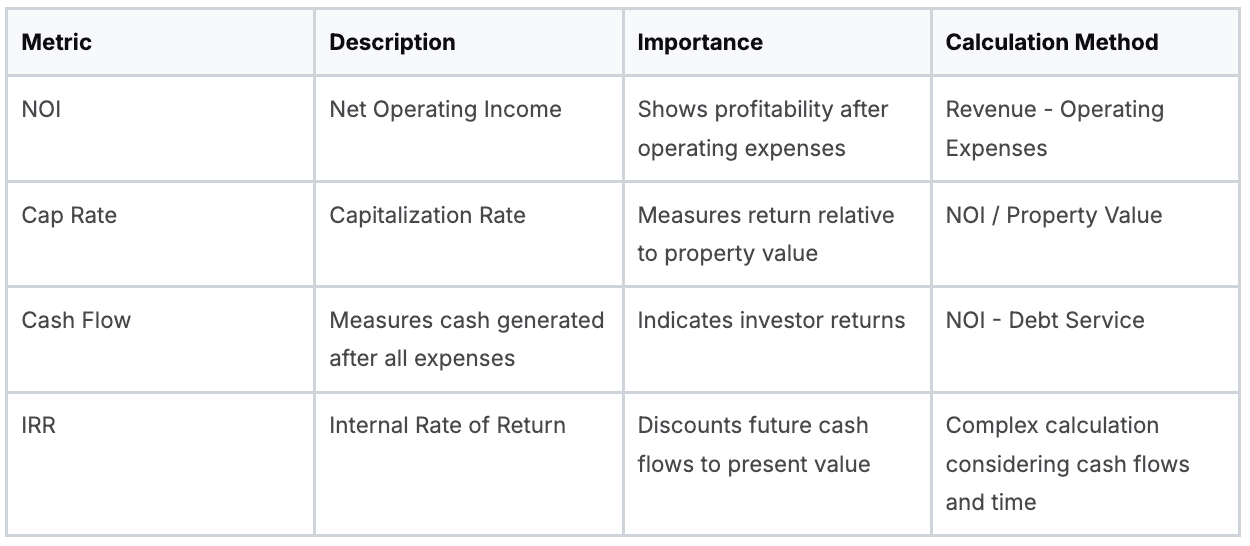The height and width of the screenshot is (546, 1250).
Task: Select the Complex calculation method cell
Action: tap(1067, 463)
